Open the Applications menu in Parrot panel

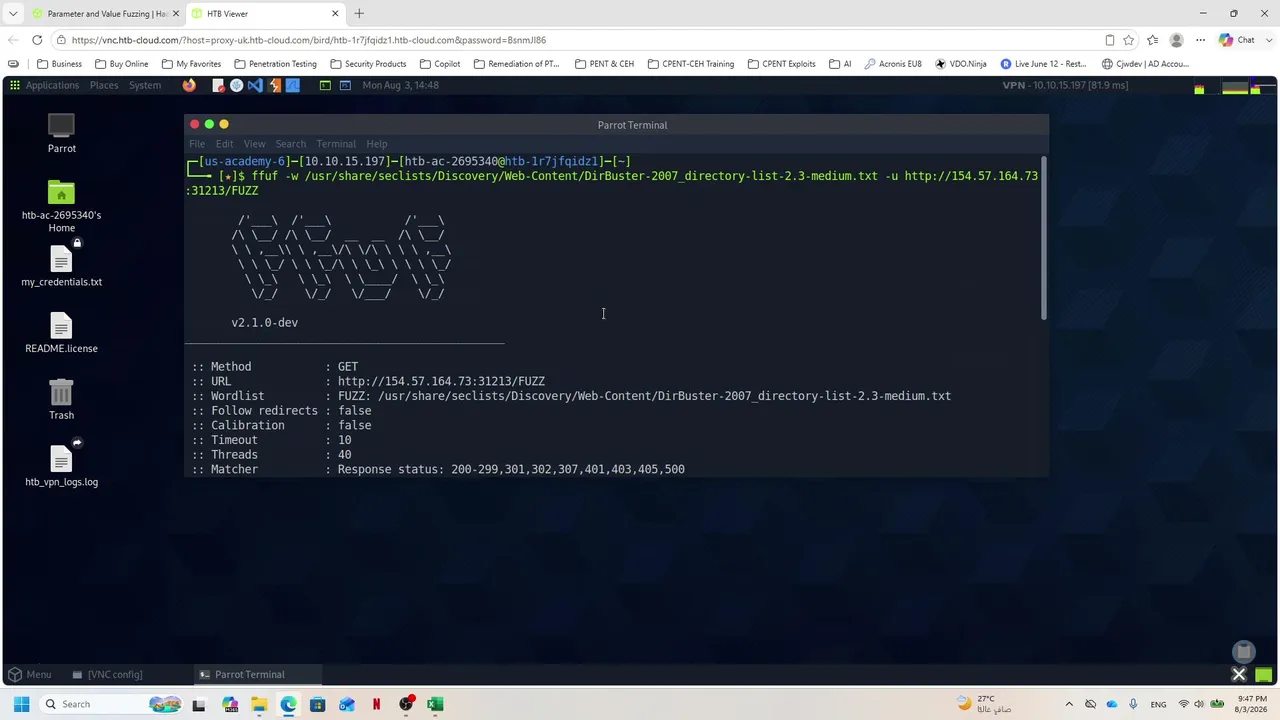52,85
